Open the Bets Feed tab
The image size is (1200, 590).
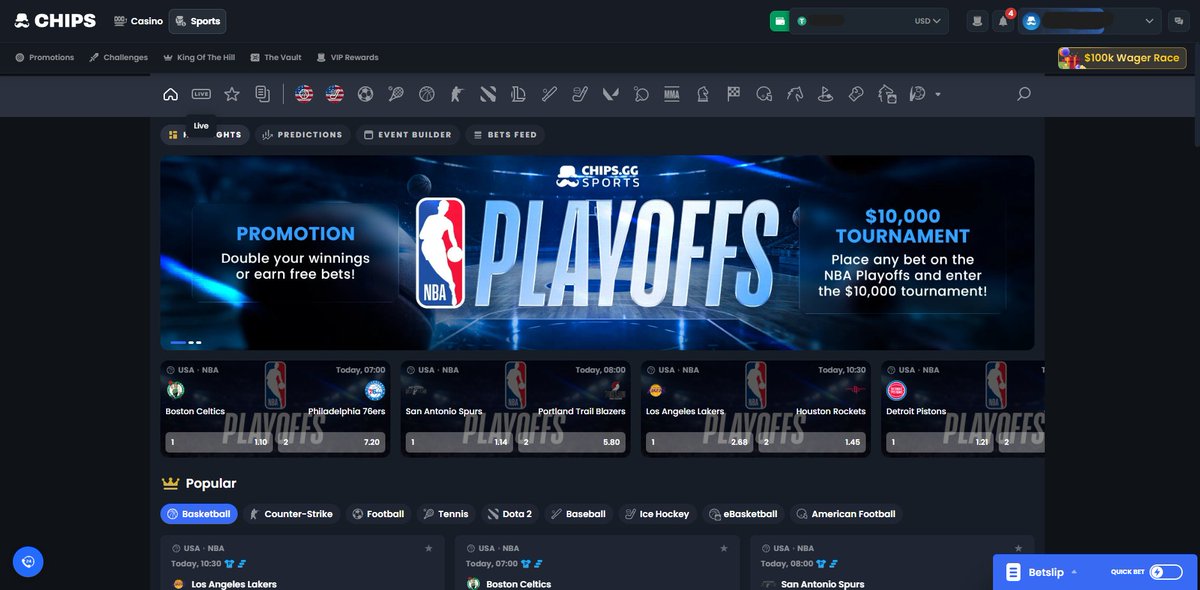pos(505,134)
